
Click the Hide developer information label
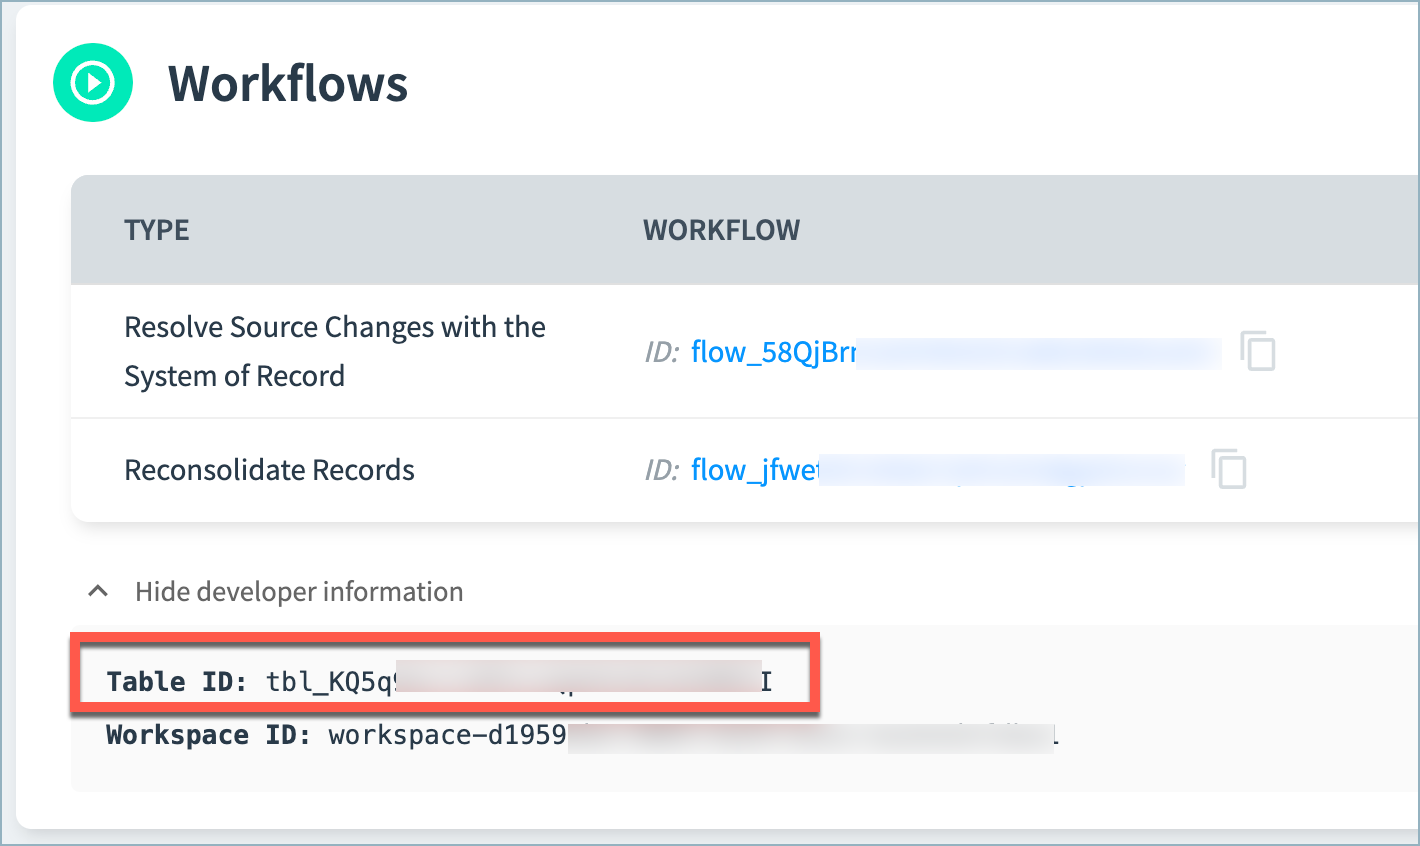tap(299, 592)
